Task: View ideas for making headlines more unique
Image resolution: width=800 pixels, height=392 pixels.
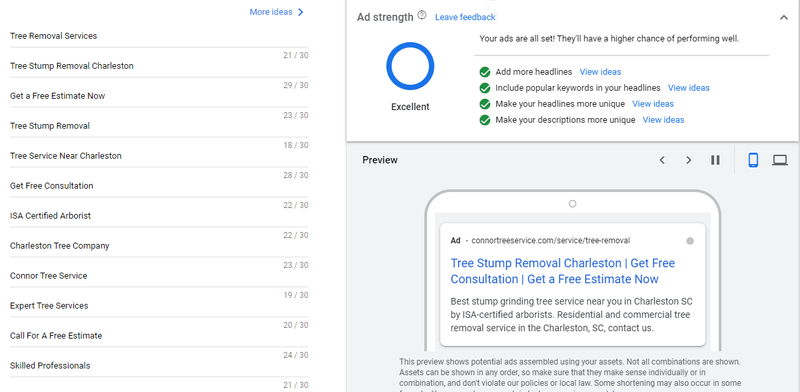Action: pyautogui.click(x=653, y=104)
